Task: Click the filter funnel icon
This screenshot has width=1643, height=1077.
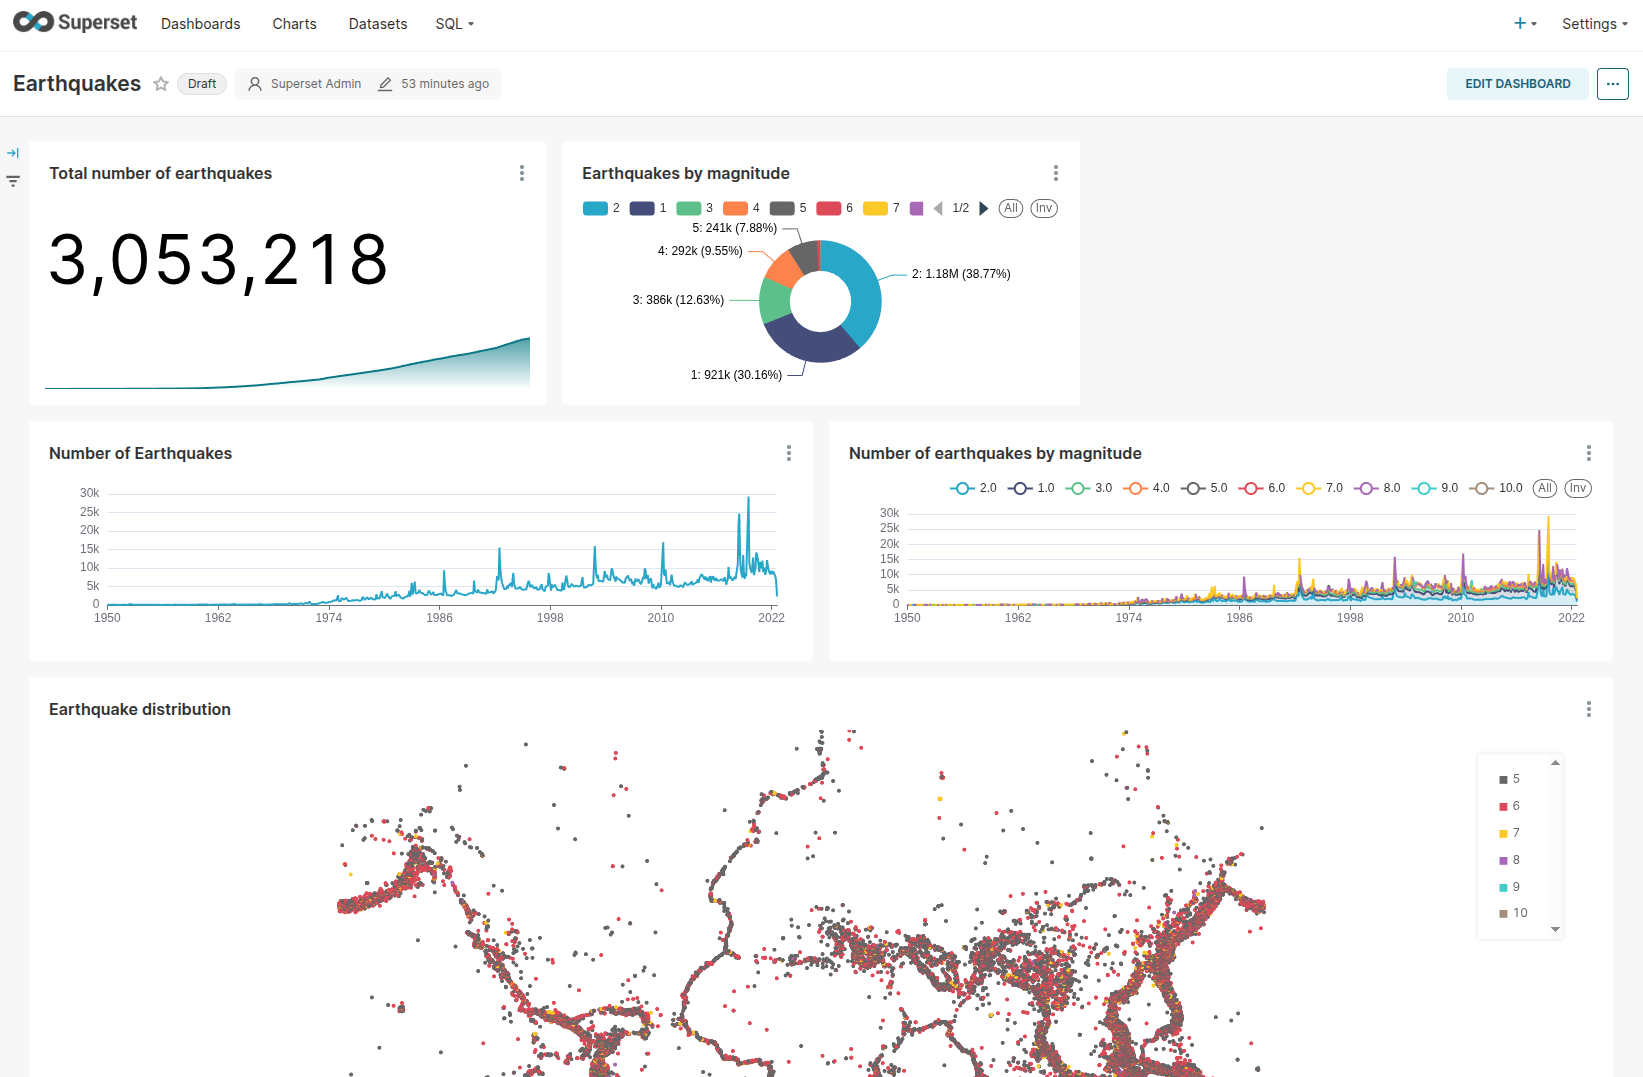Action: 13,181
